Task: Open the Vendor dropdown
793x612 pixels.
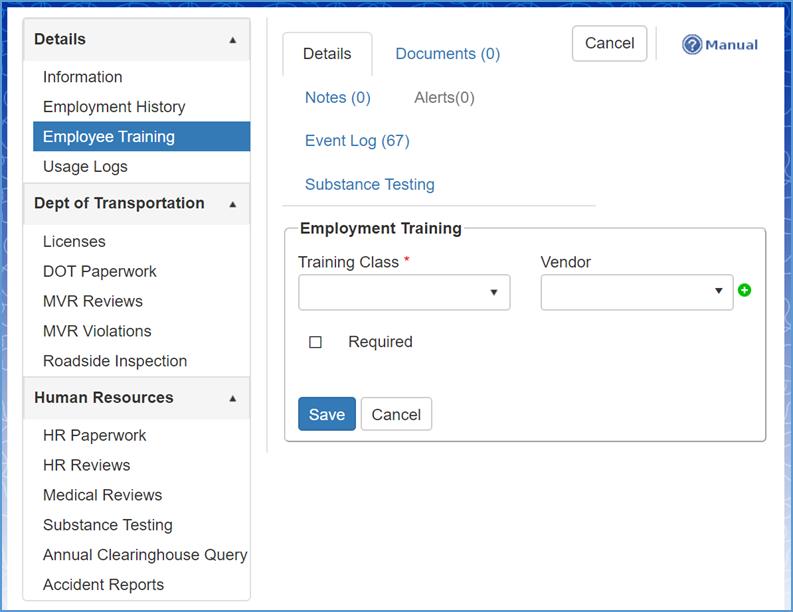Action: pos(636,292)
